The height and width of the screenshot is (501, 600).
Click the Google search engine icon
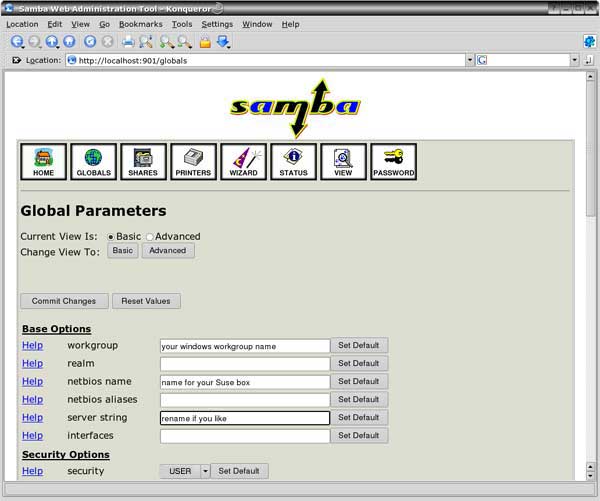pyautogui.click(x=482, y=60)
